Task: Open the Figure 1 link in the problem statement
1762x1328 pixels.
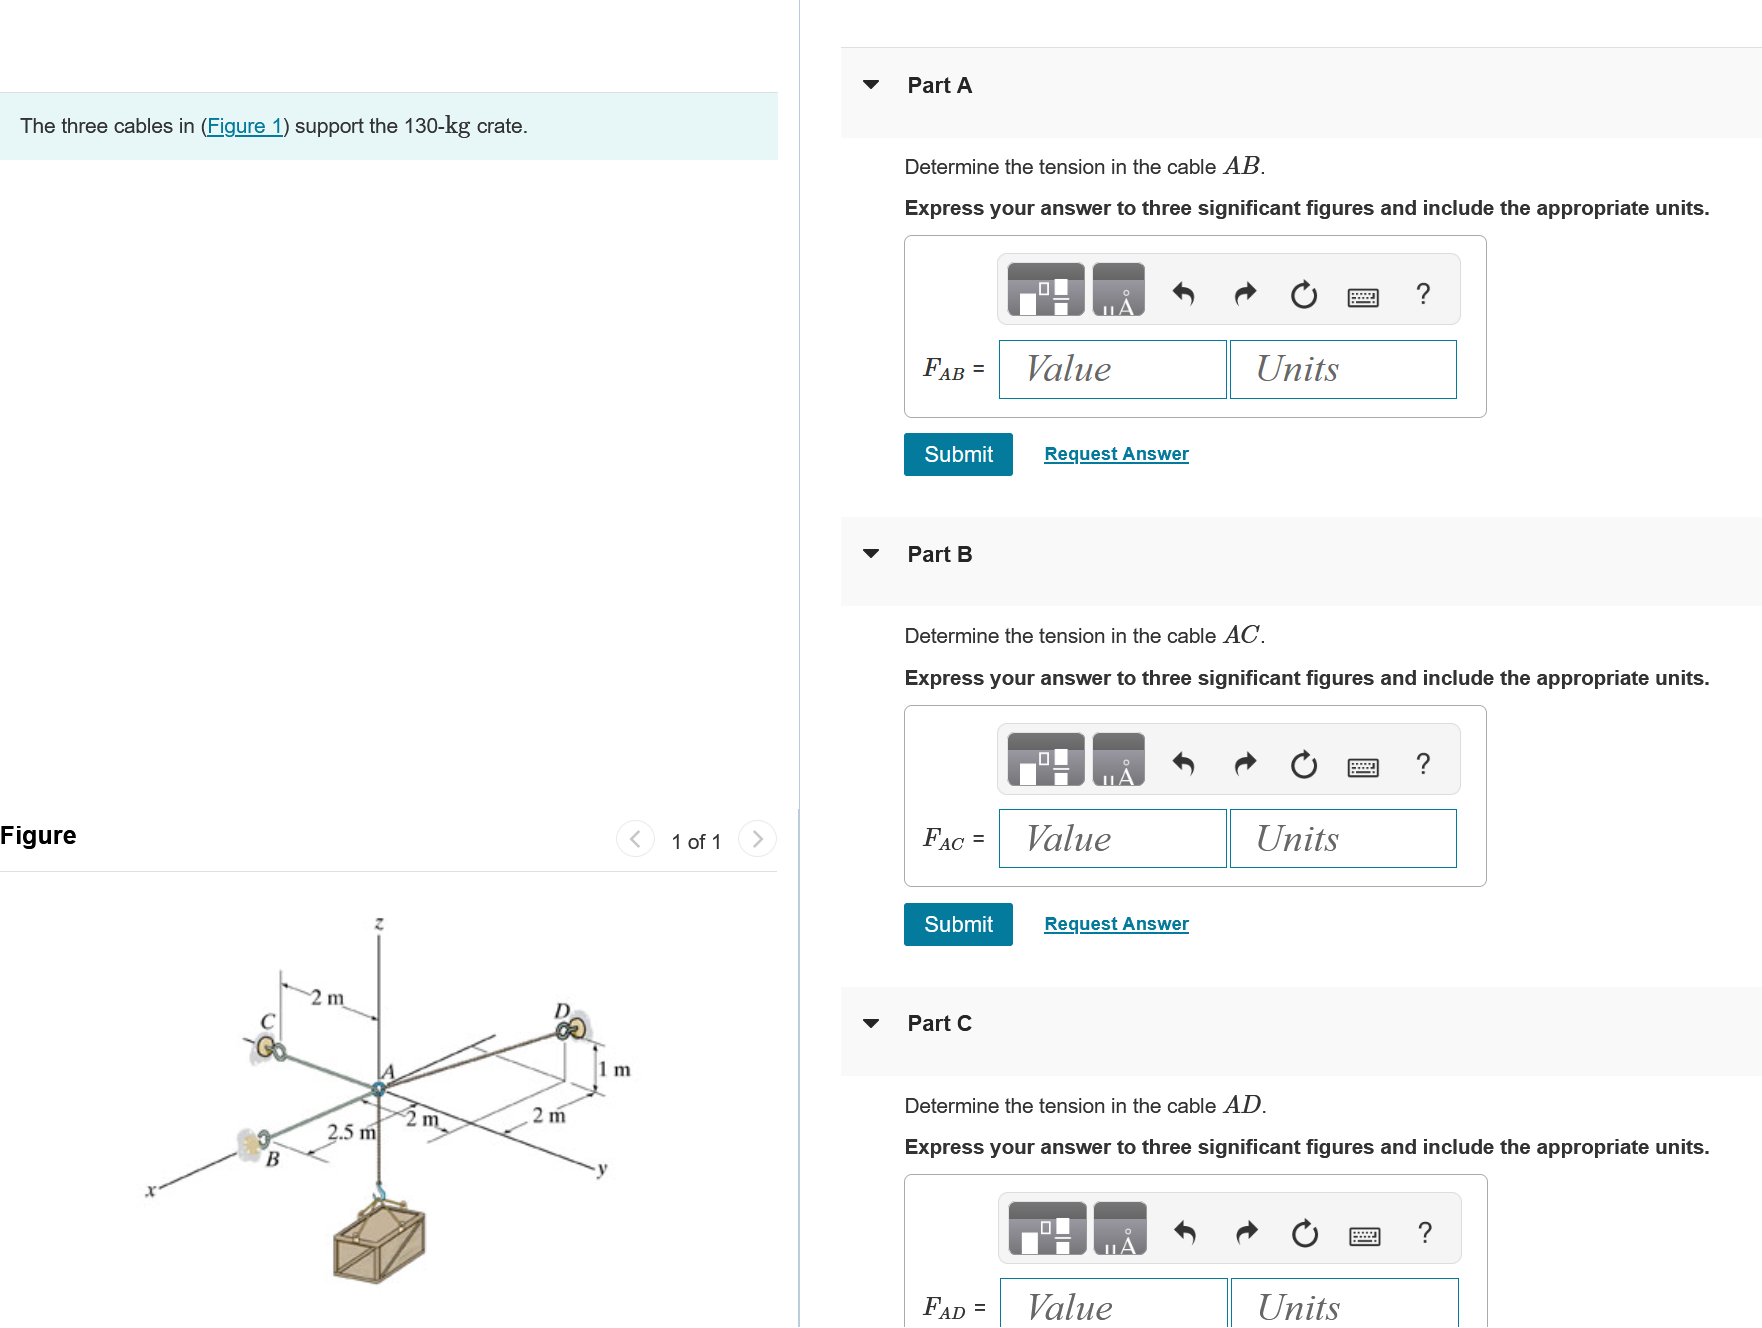Action: click(244, 126)
